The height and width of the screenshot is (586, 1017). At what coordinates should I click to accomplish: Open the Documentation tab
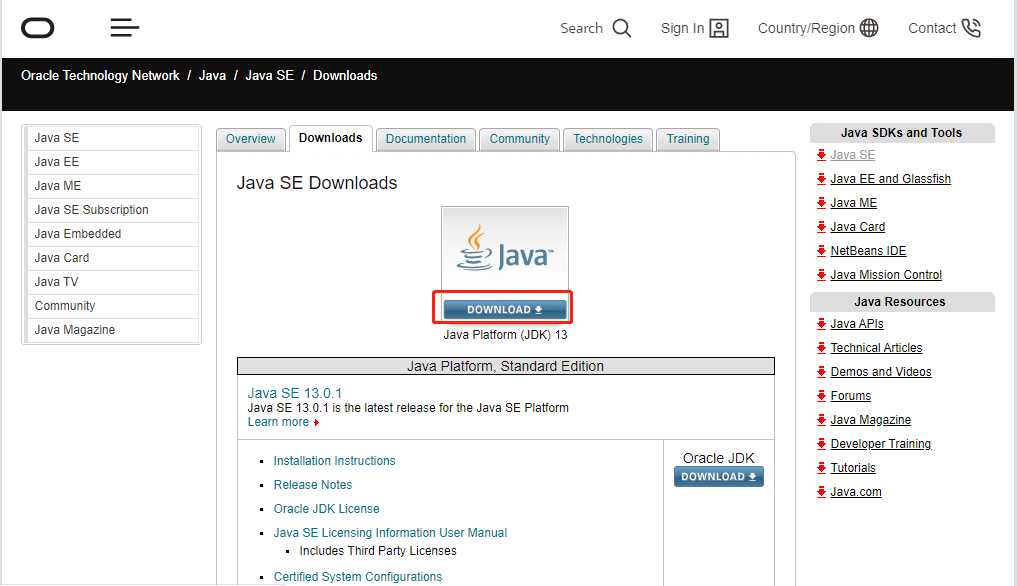point(425,139)
